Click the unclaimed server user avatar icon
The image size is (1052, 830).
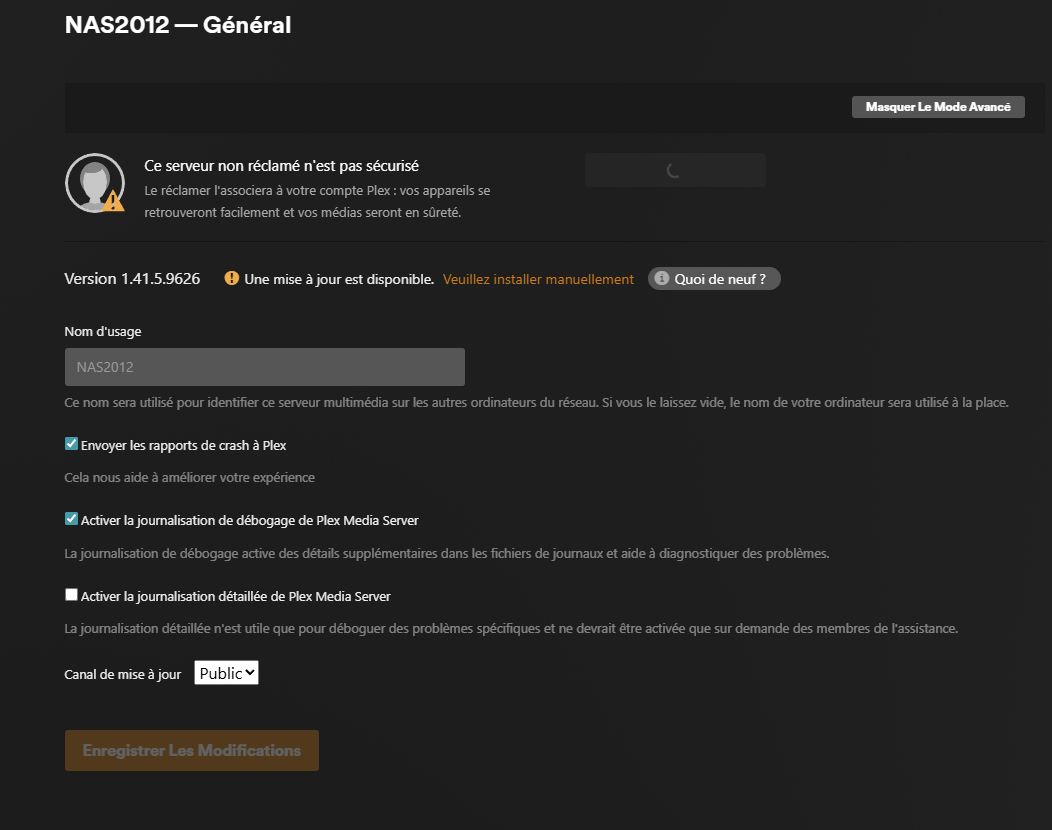point(95,183)
